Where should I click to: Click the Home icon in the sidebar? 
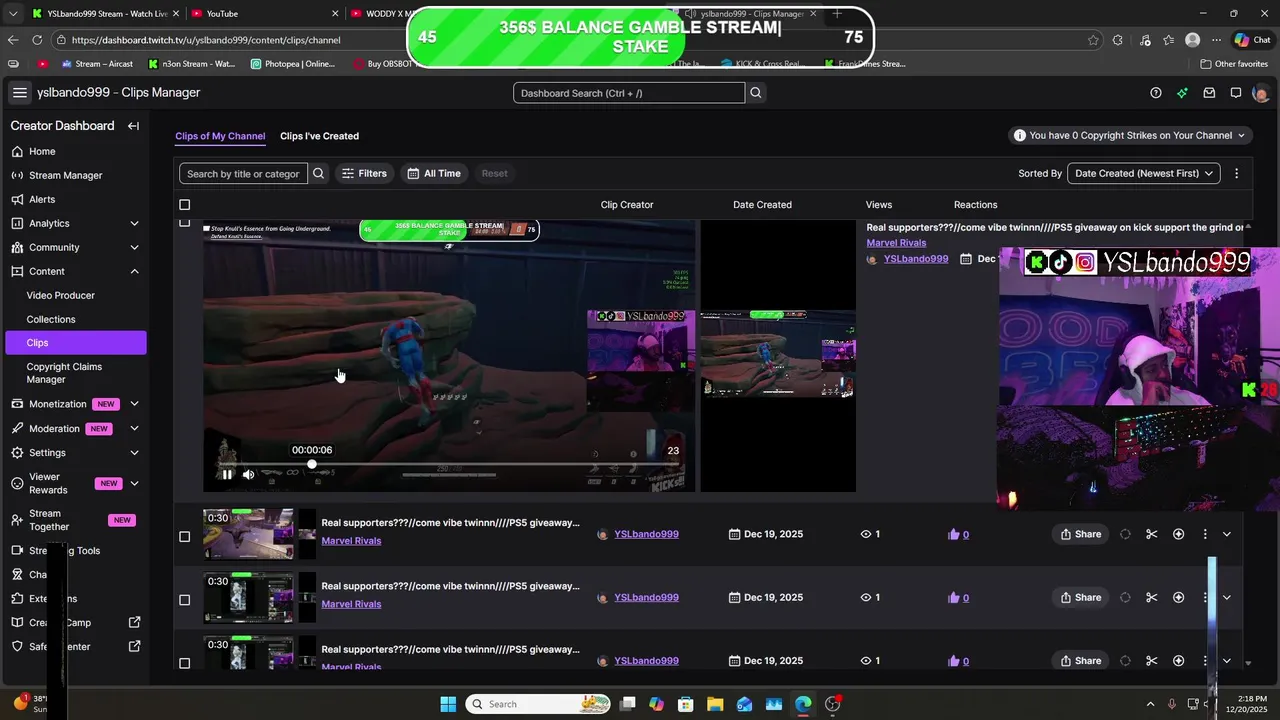18,152
